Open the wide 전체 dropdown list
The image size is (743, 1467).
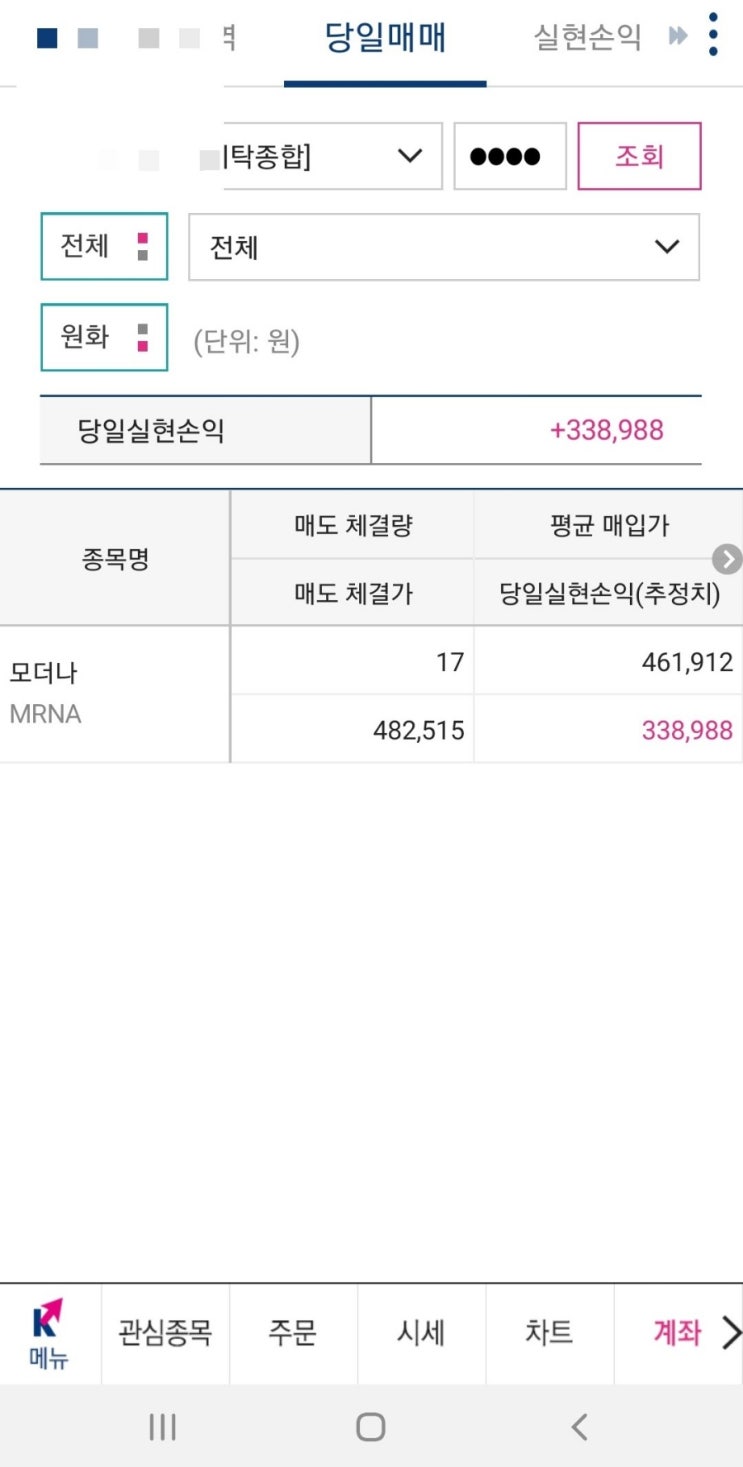[x=444, y=246]
